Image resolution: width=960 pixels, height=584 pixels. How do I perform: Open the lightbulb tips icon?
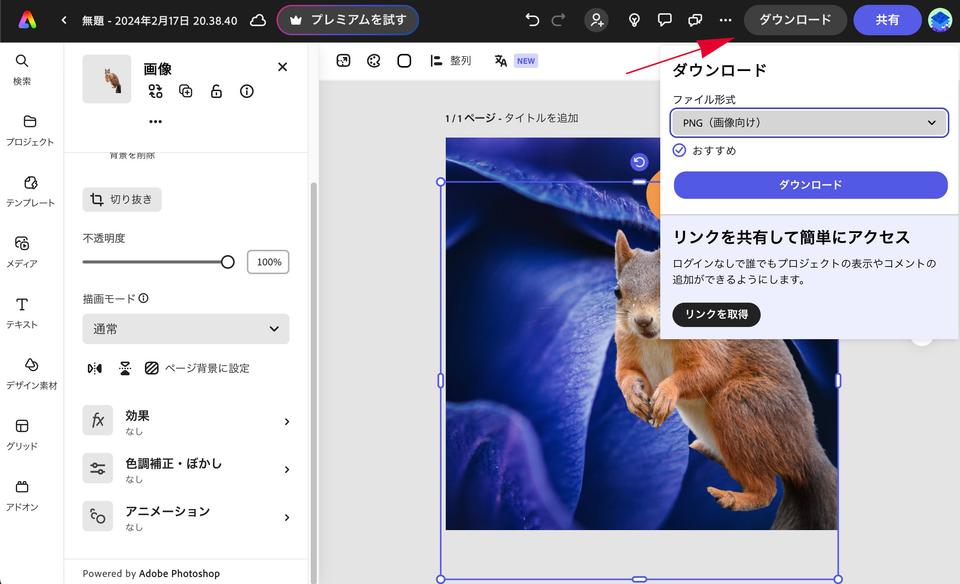point(633,20)
